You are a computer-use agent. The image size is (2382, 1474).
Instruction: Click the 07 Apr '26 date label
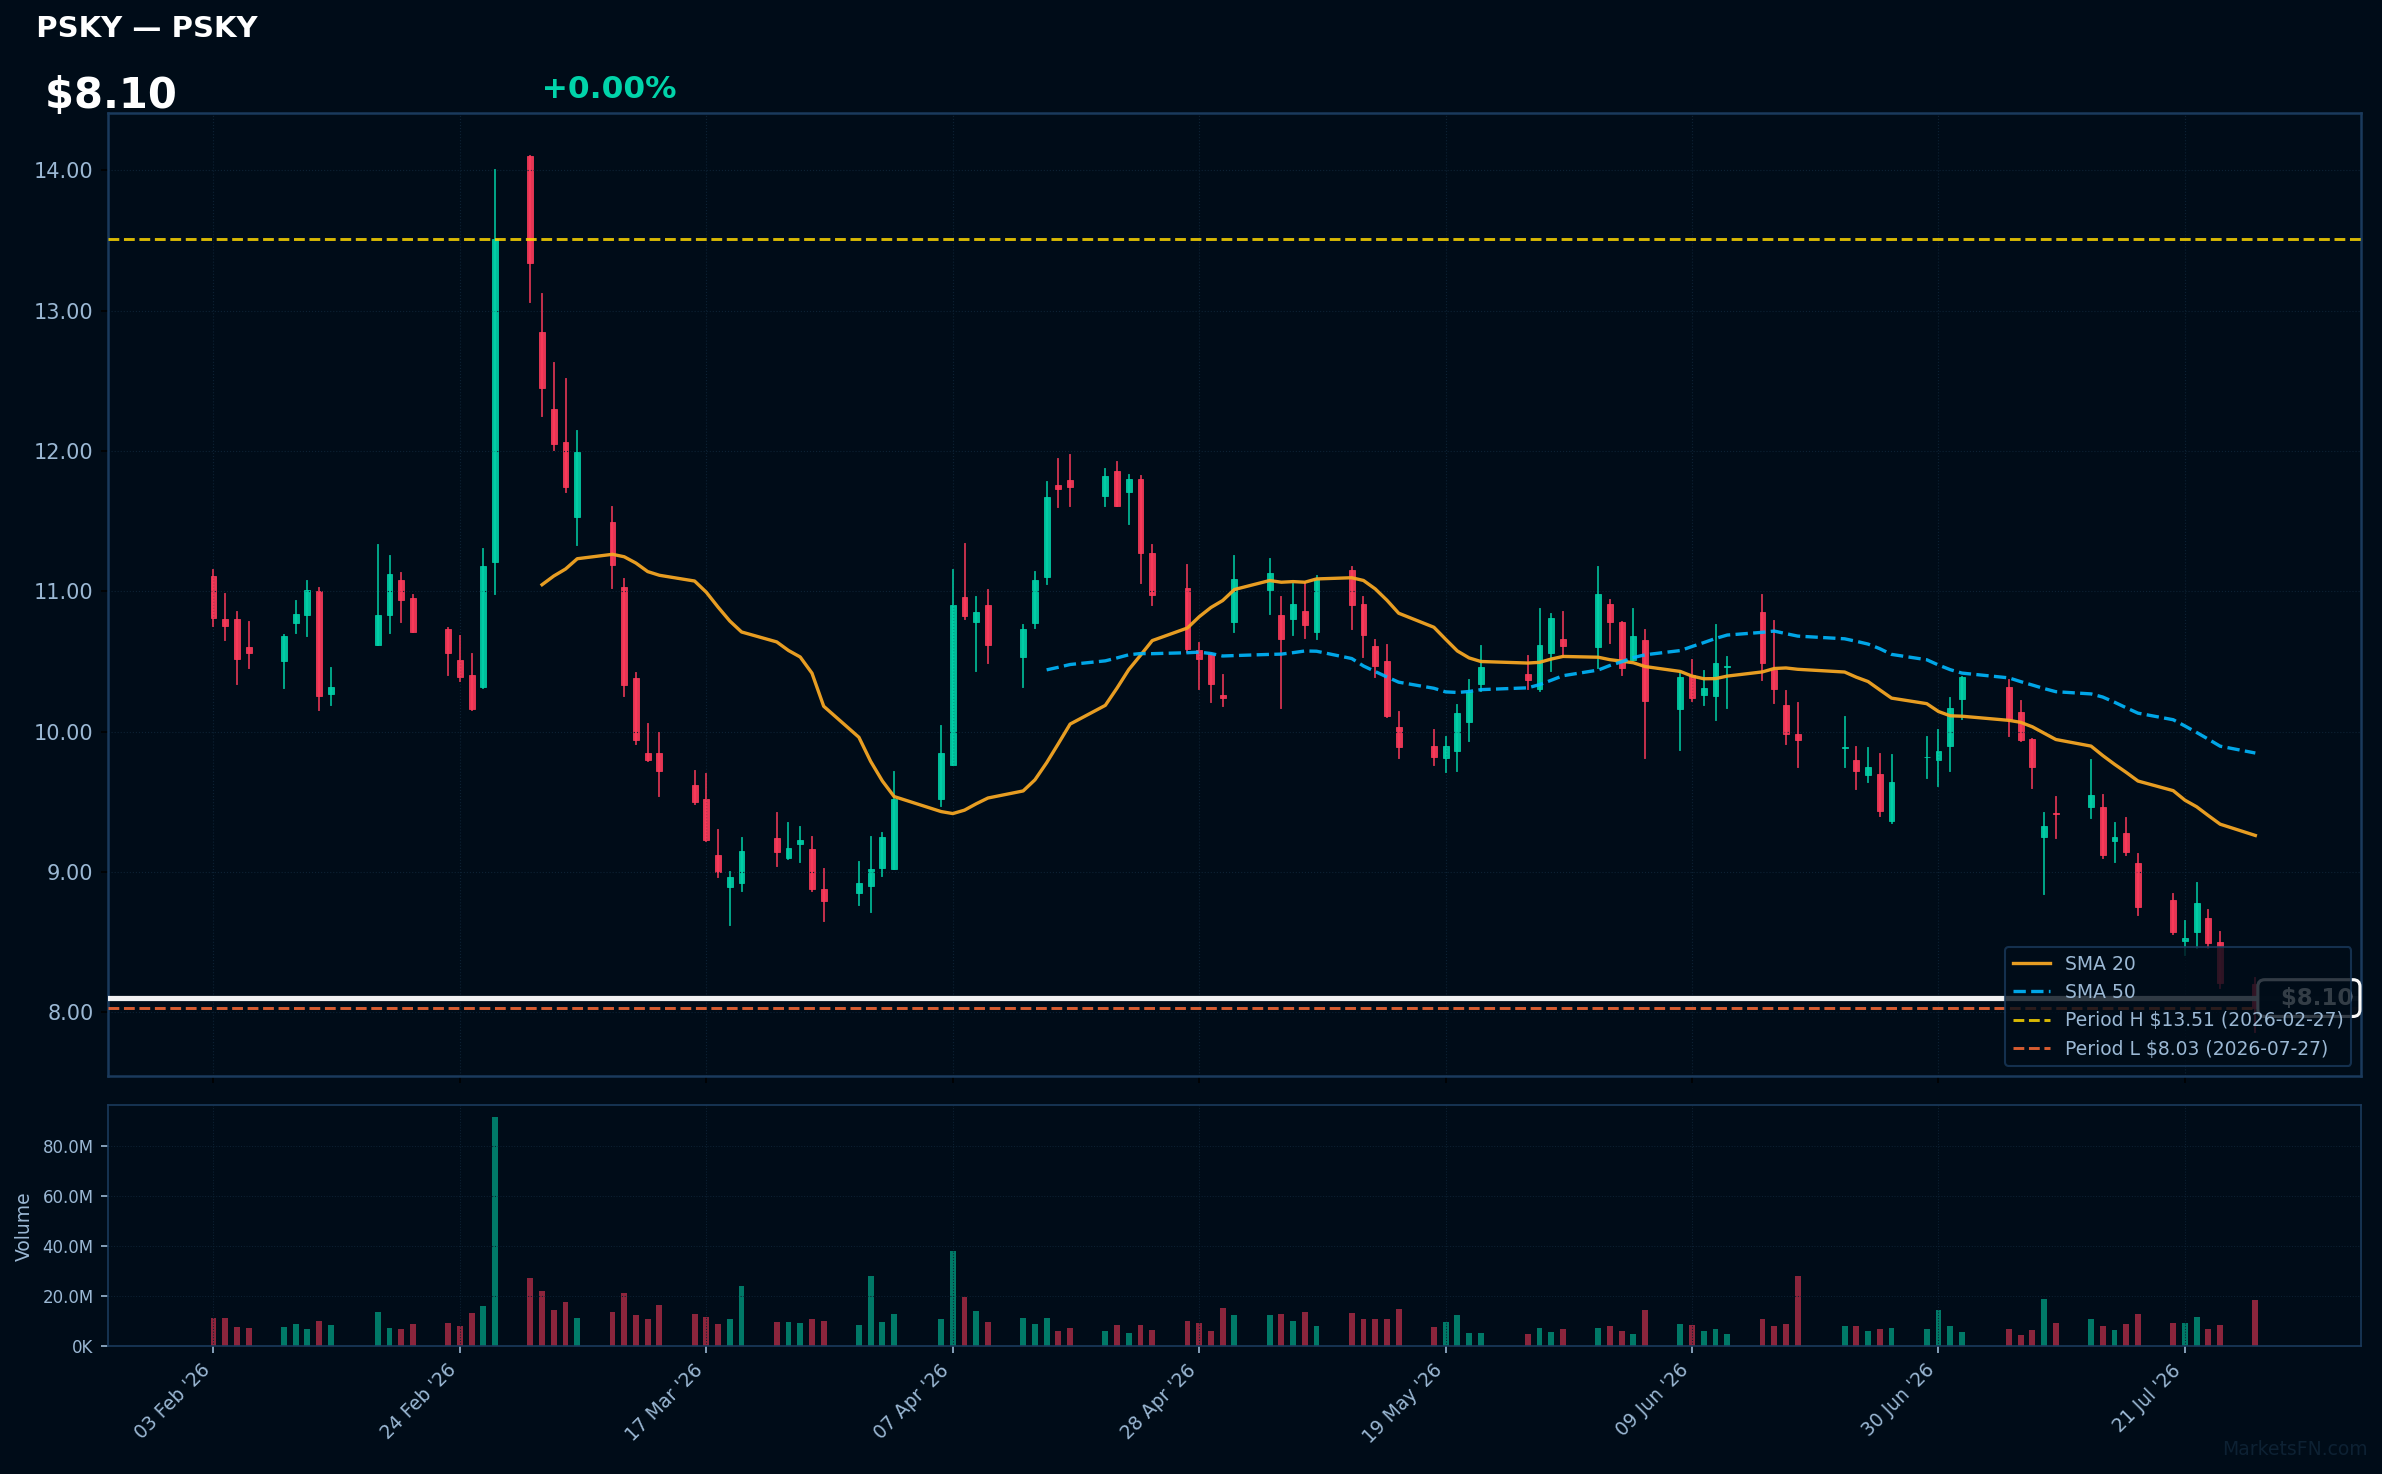click(911, 1400)
